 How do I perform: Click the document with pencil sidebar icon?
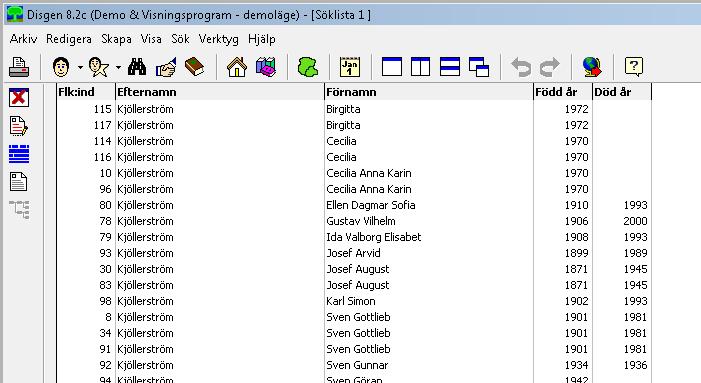tap(19, 126)
